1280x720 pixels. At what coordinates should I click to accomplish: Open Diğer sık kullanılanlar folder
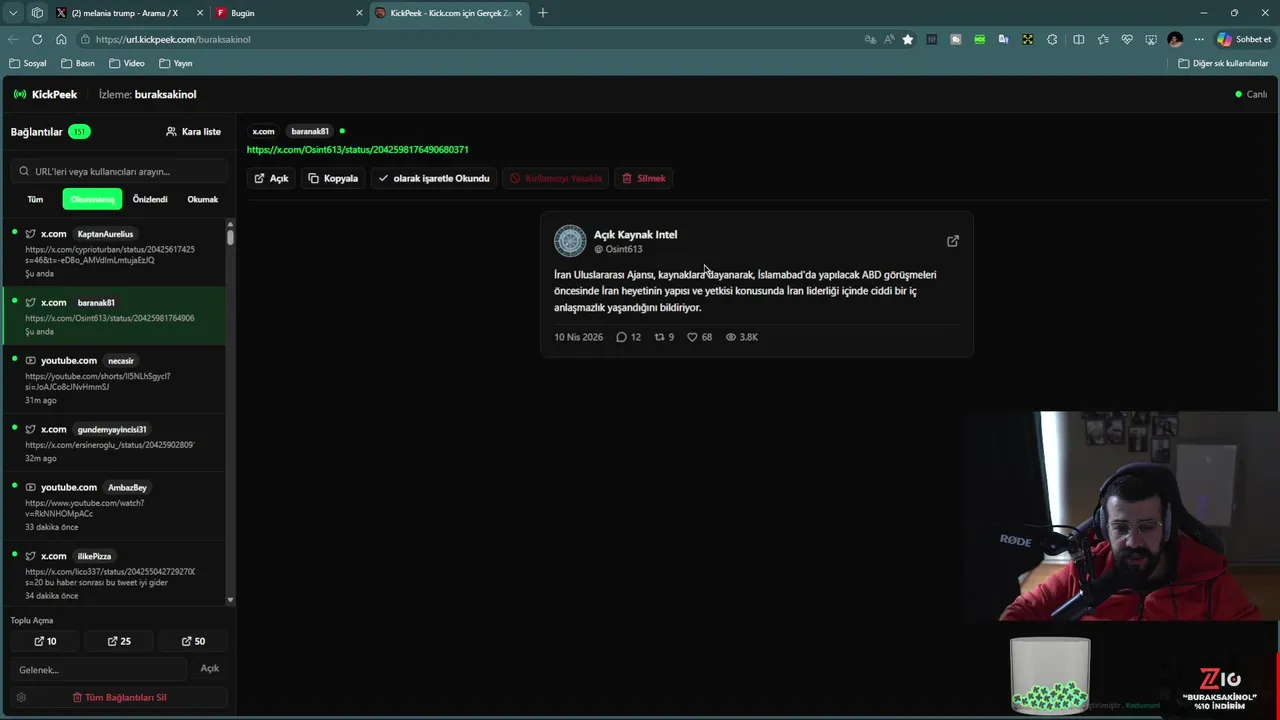tap(1223, 63)
